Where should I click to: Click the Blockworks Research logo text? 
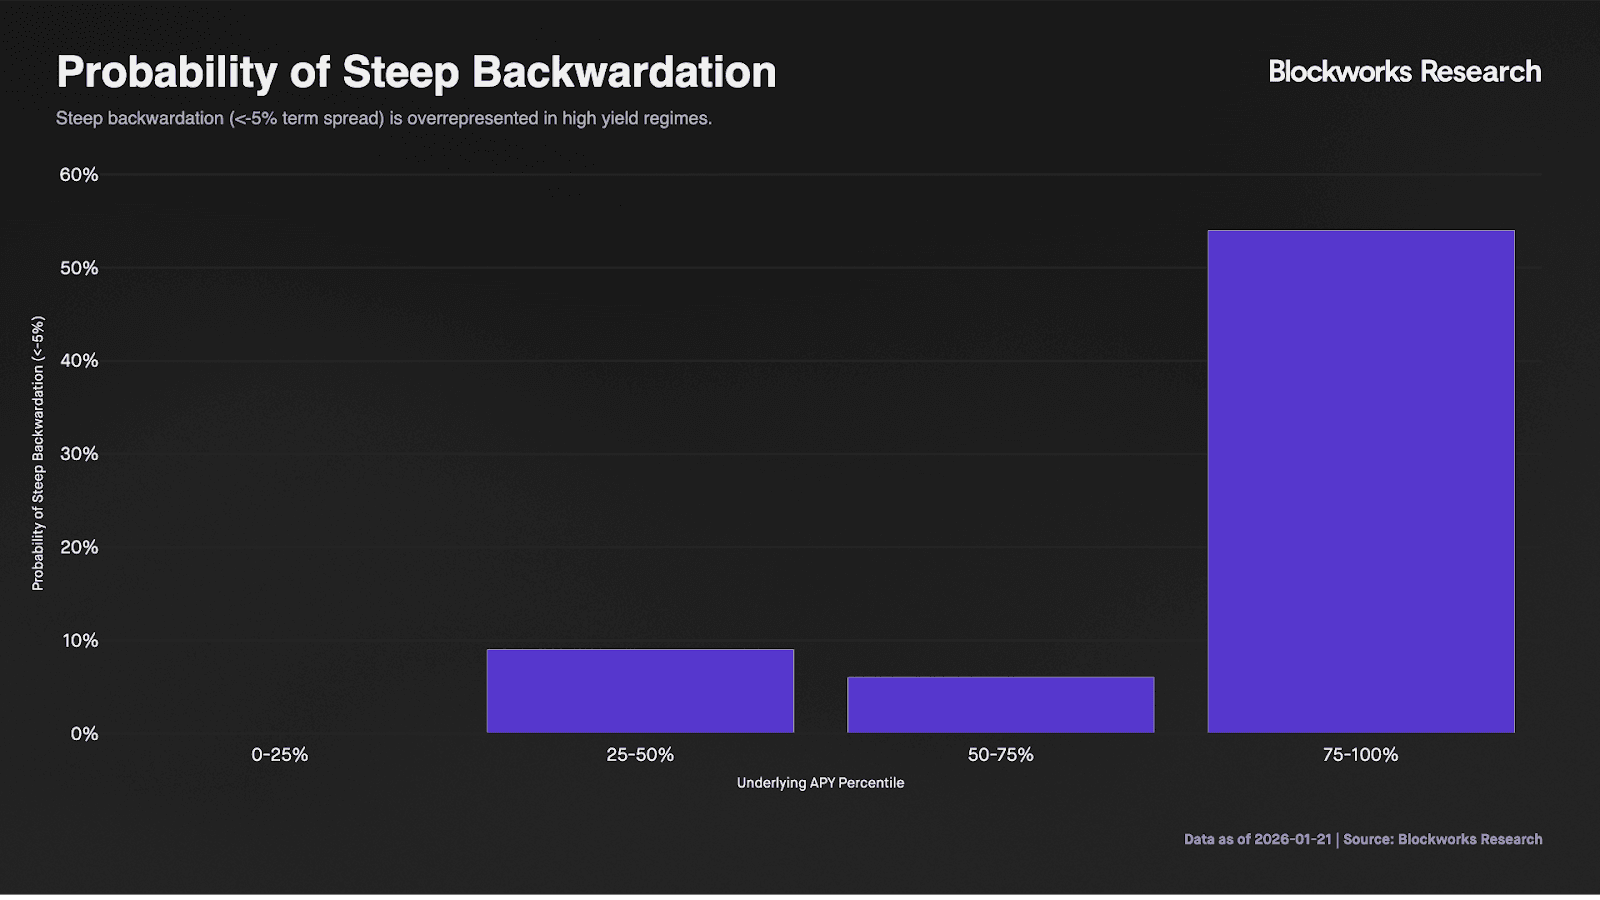click(1404, 72)
